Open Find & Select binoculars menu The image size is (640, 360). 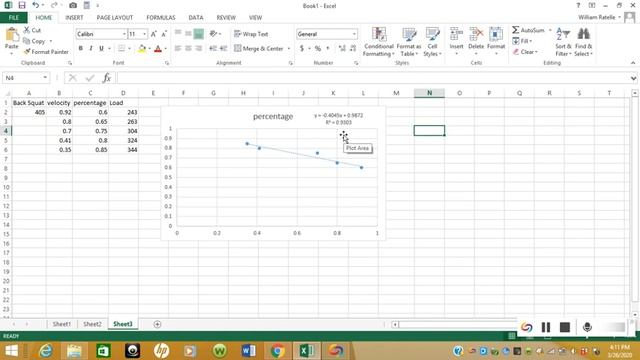click(584, 42)
